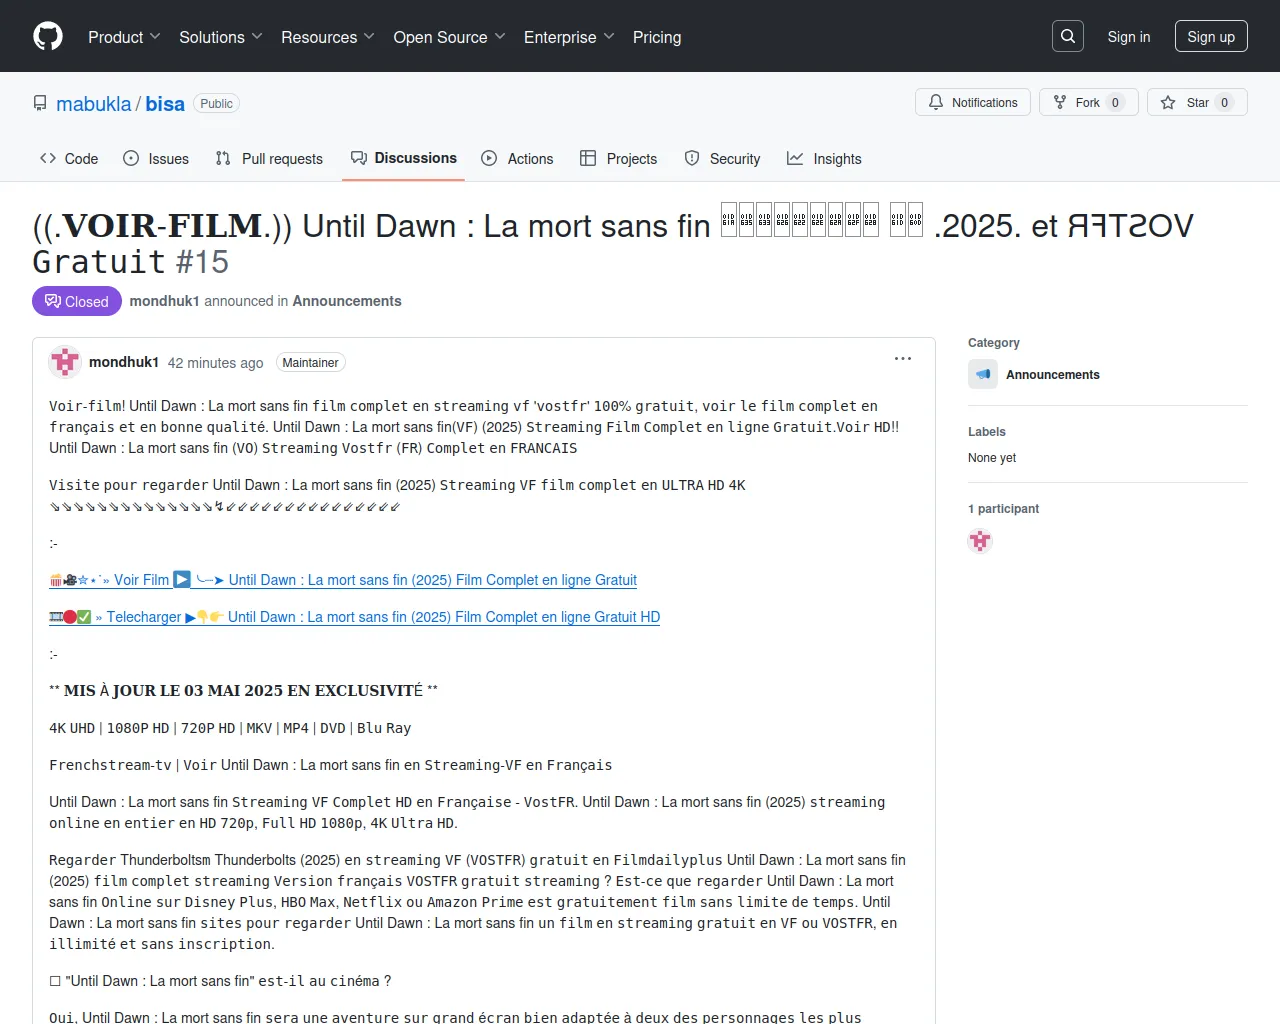Click the repository book icon beside mabukla
This screenshot has height=1024, width=1280.
pos(40,103)
